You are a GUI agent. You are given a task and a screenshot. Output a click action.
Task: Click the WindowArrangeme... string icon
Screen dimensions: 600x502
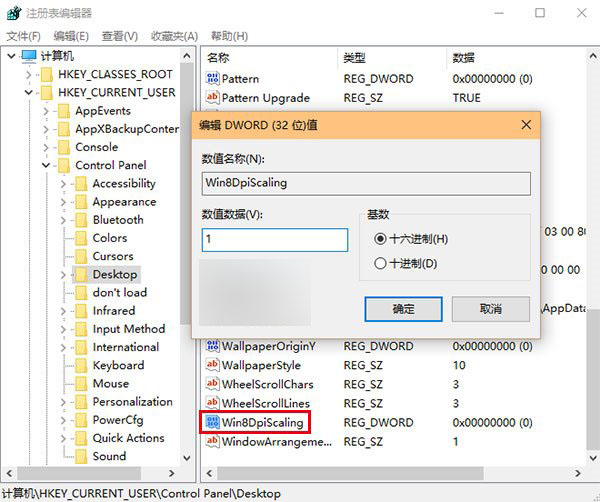pos(212,441)
